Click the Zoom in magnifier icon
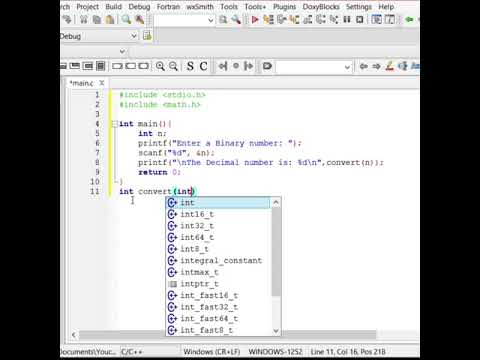480x360 pixels. click(x=160, y=66)
